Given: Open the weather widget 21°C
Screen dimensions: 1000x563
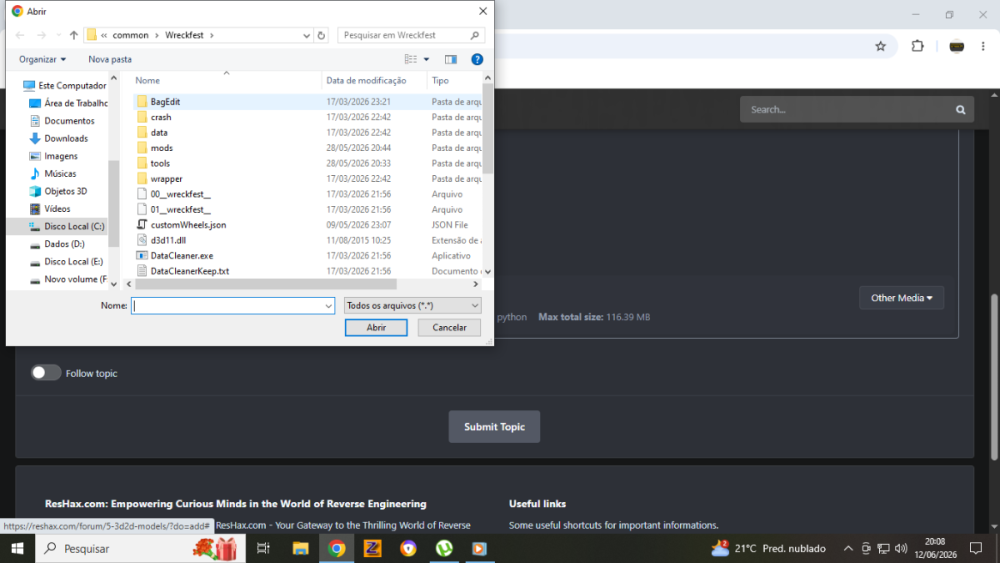Looking at the screenshot, I should click(x=768, y=548).
